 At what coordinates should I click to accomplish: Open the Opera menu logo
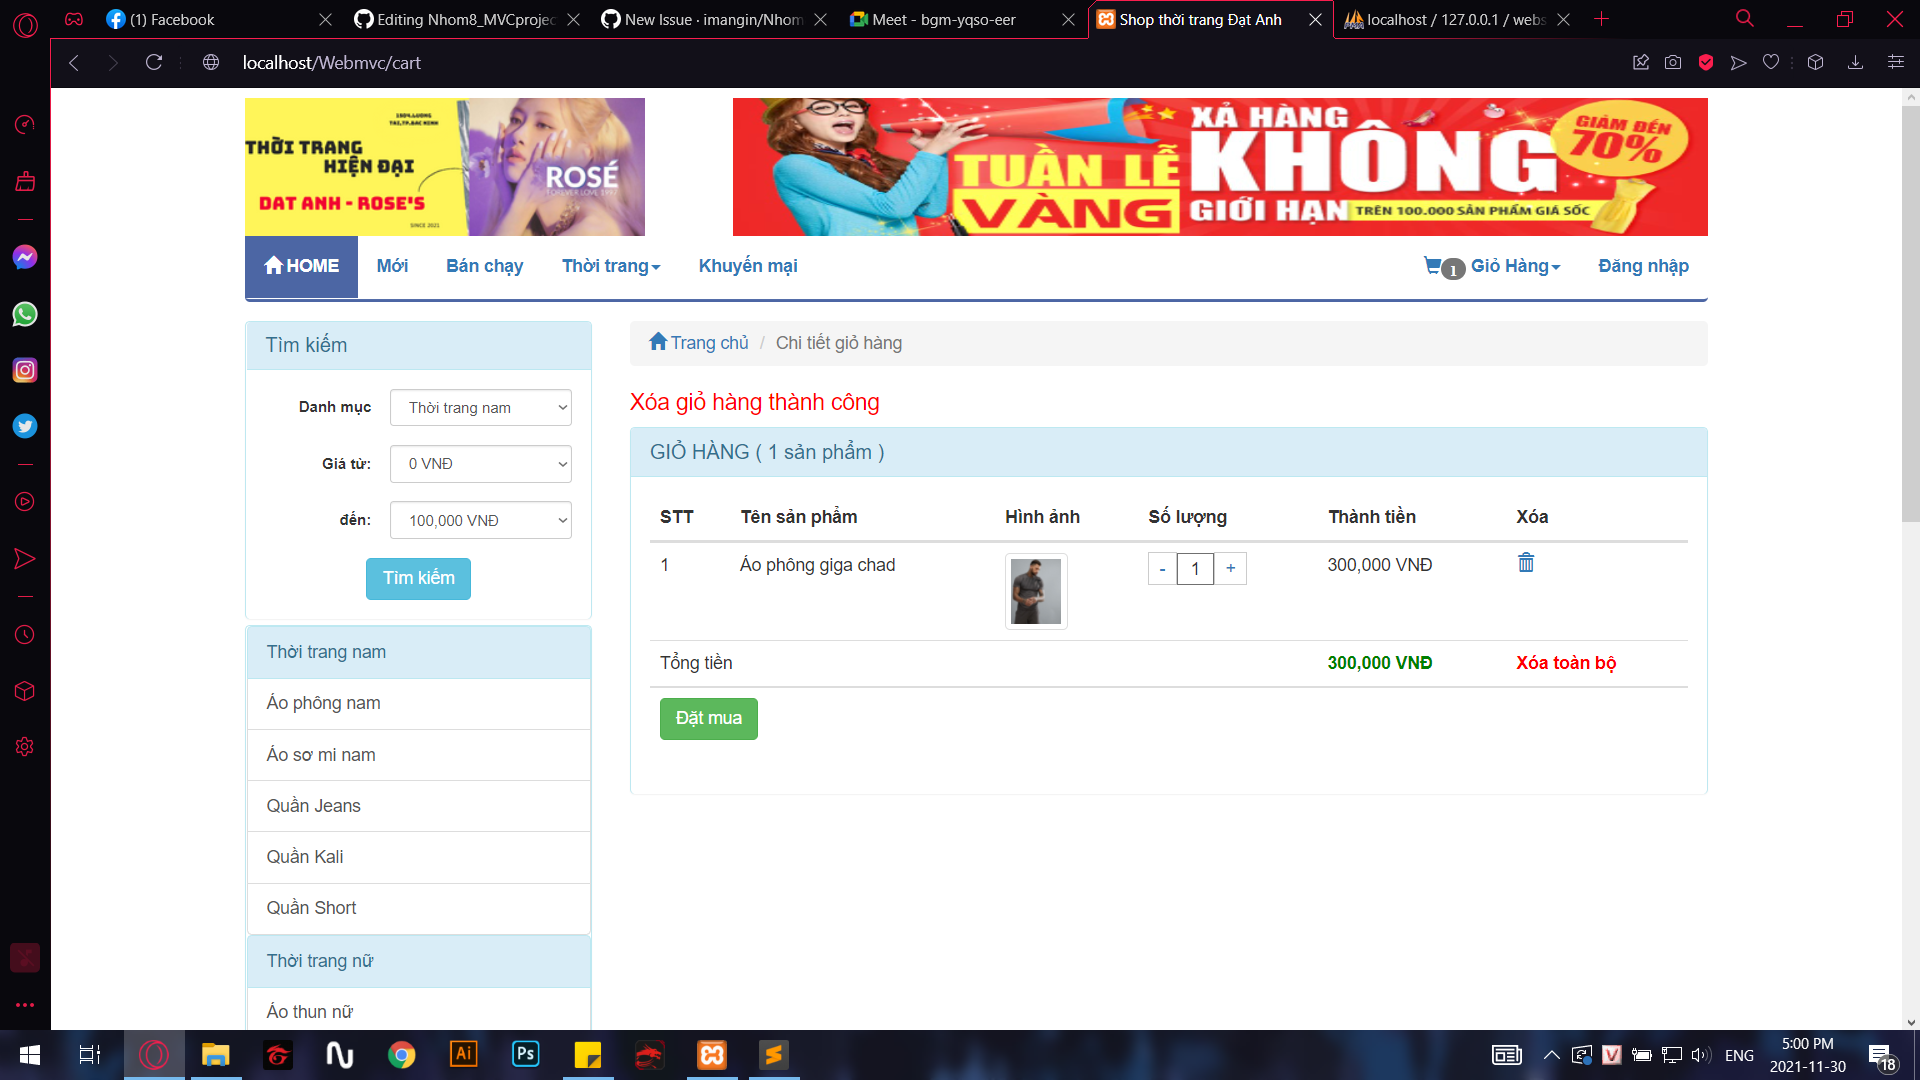(x=25, y=24)
